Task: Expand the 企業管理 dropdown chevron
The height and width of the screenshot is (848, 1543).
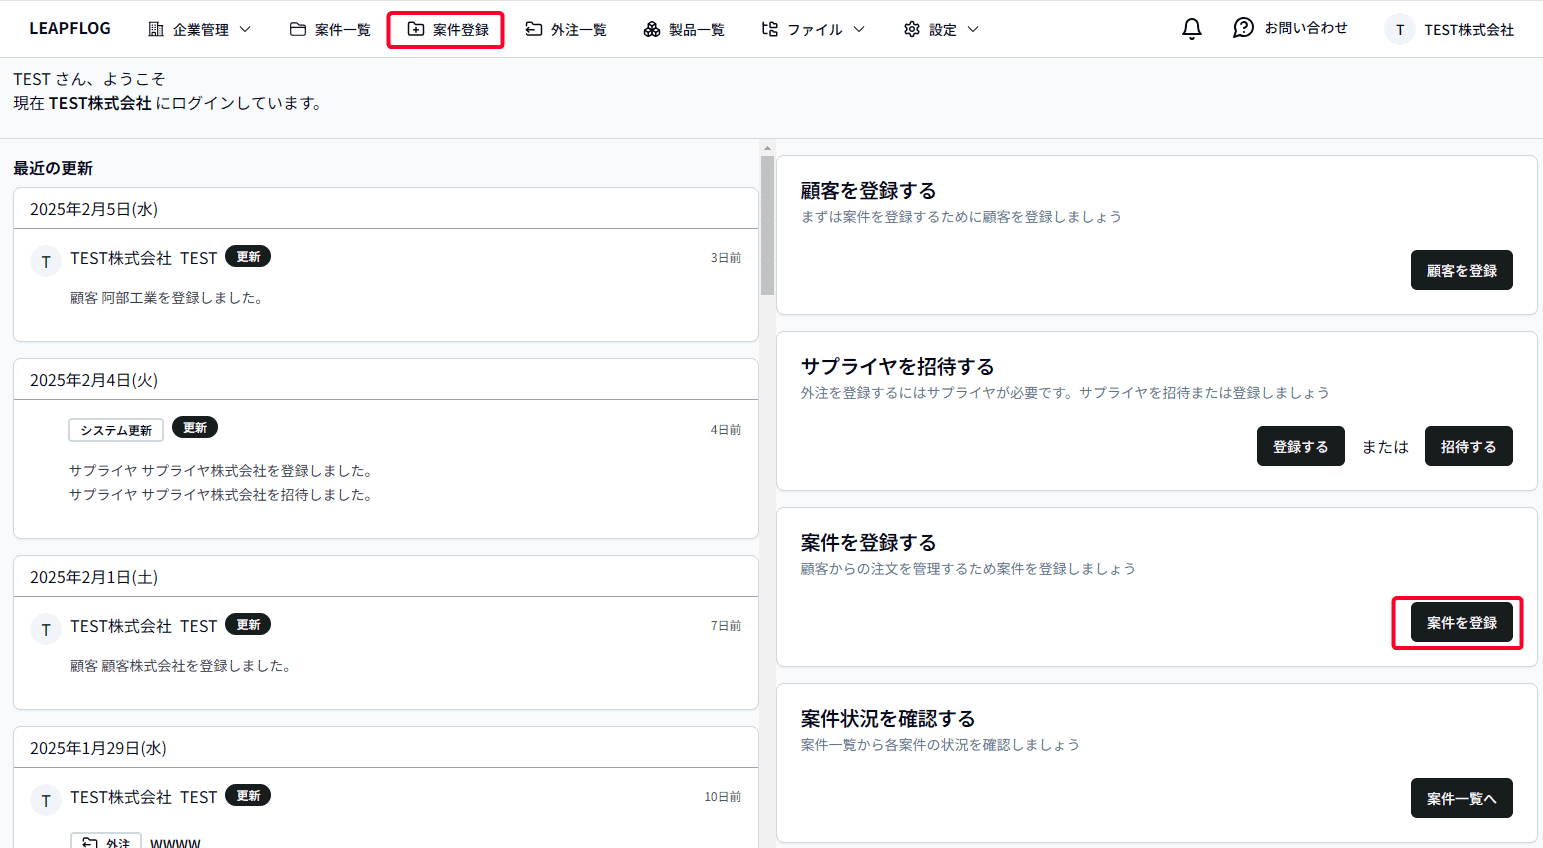Action: (243, 30)
